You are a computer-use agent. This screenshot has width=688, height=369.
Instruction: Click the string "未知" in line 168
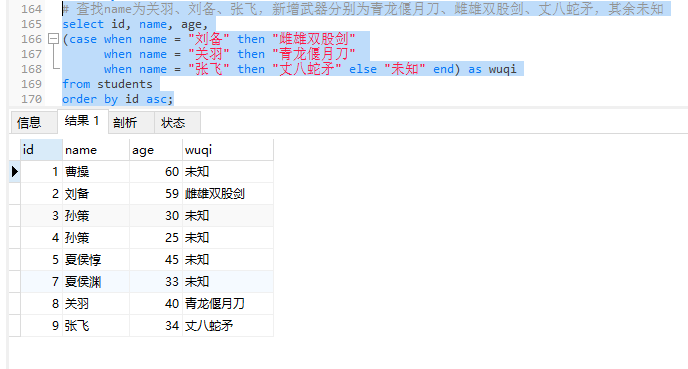pos(405,69)
